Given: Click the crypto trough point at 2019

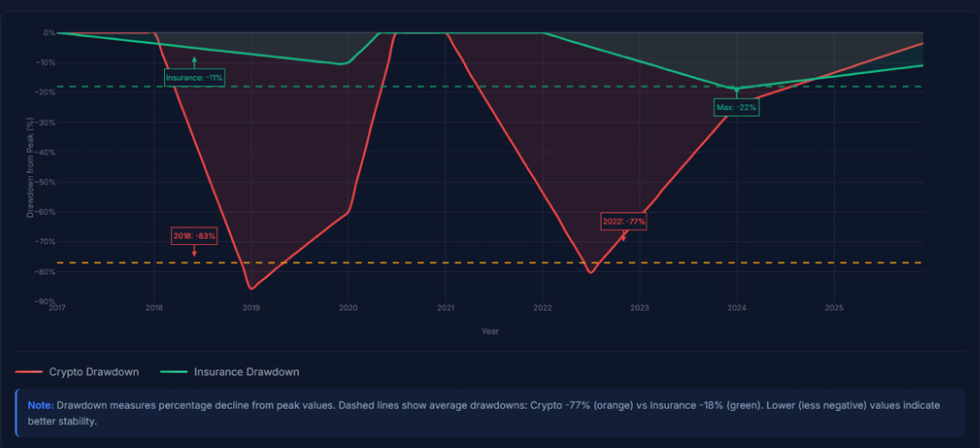Looking at the screenshot, I should pos(251,289).
